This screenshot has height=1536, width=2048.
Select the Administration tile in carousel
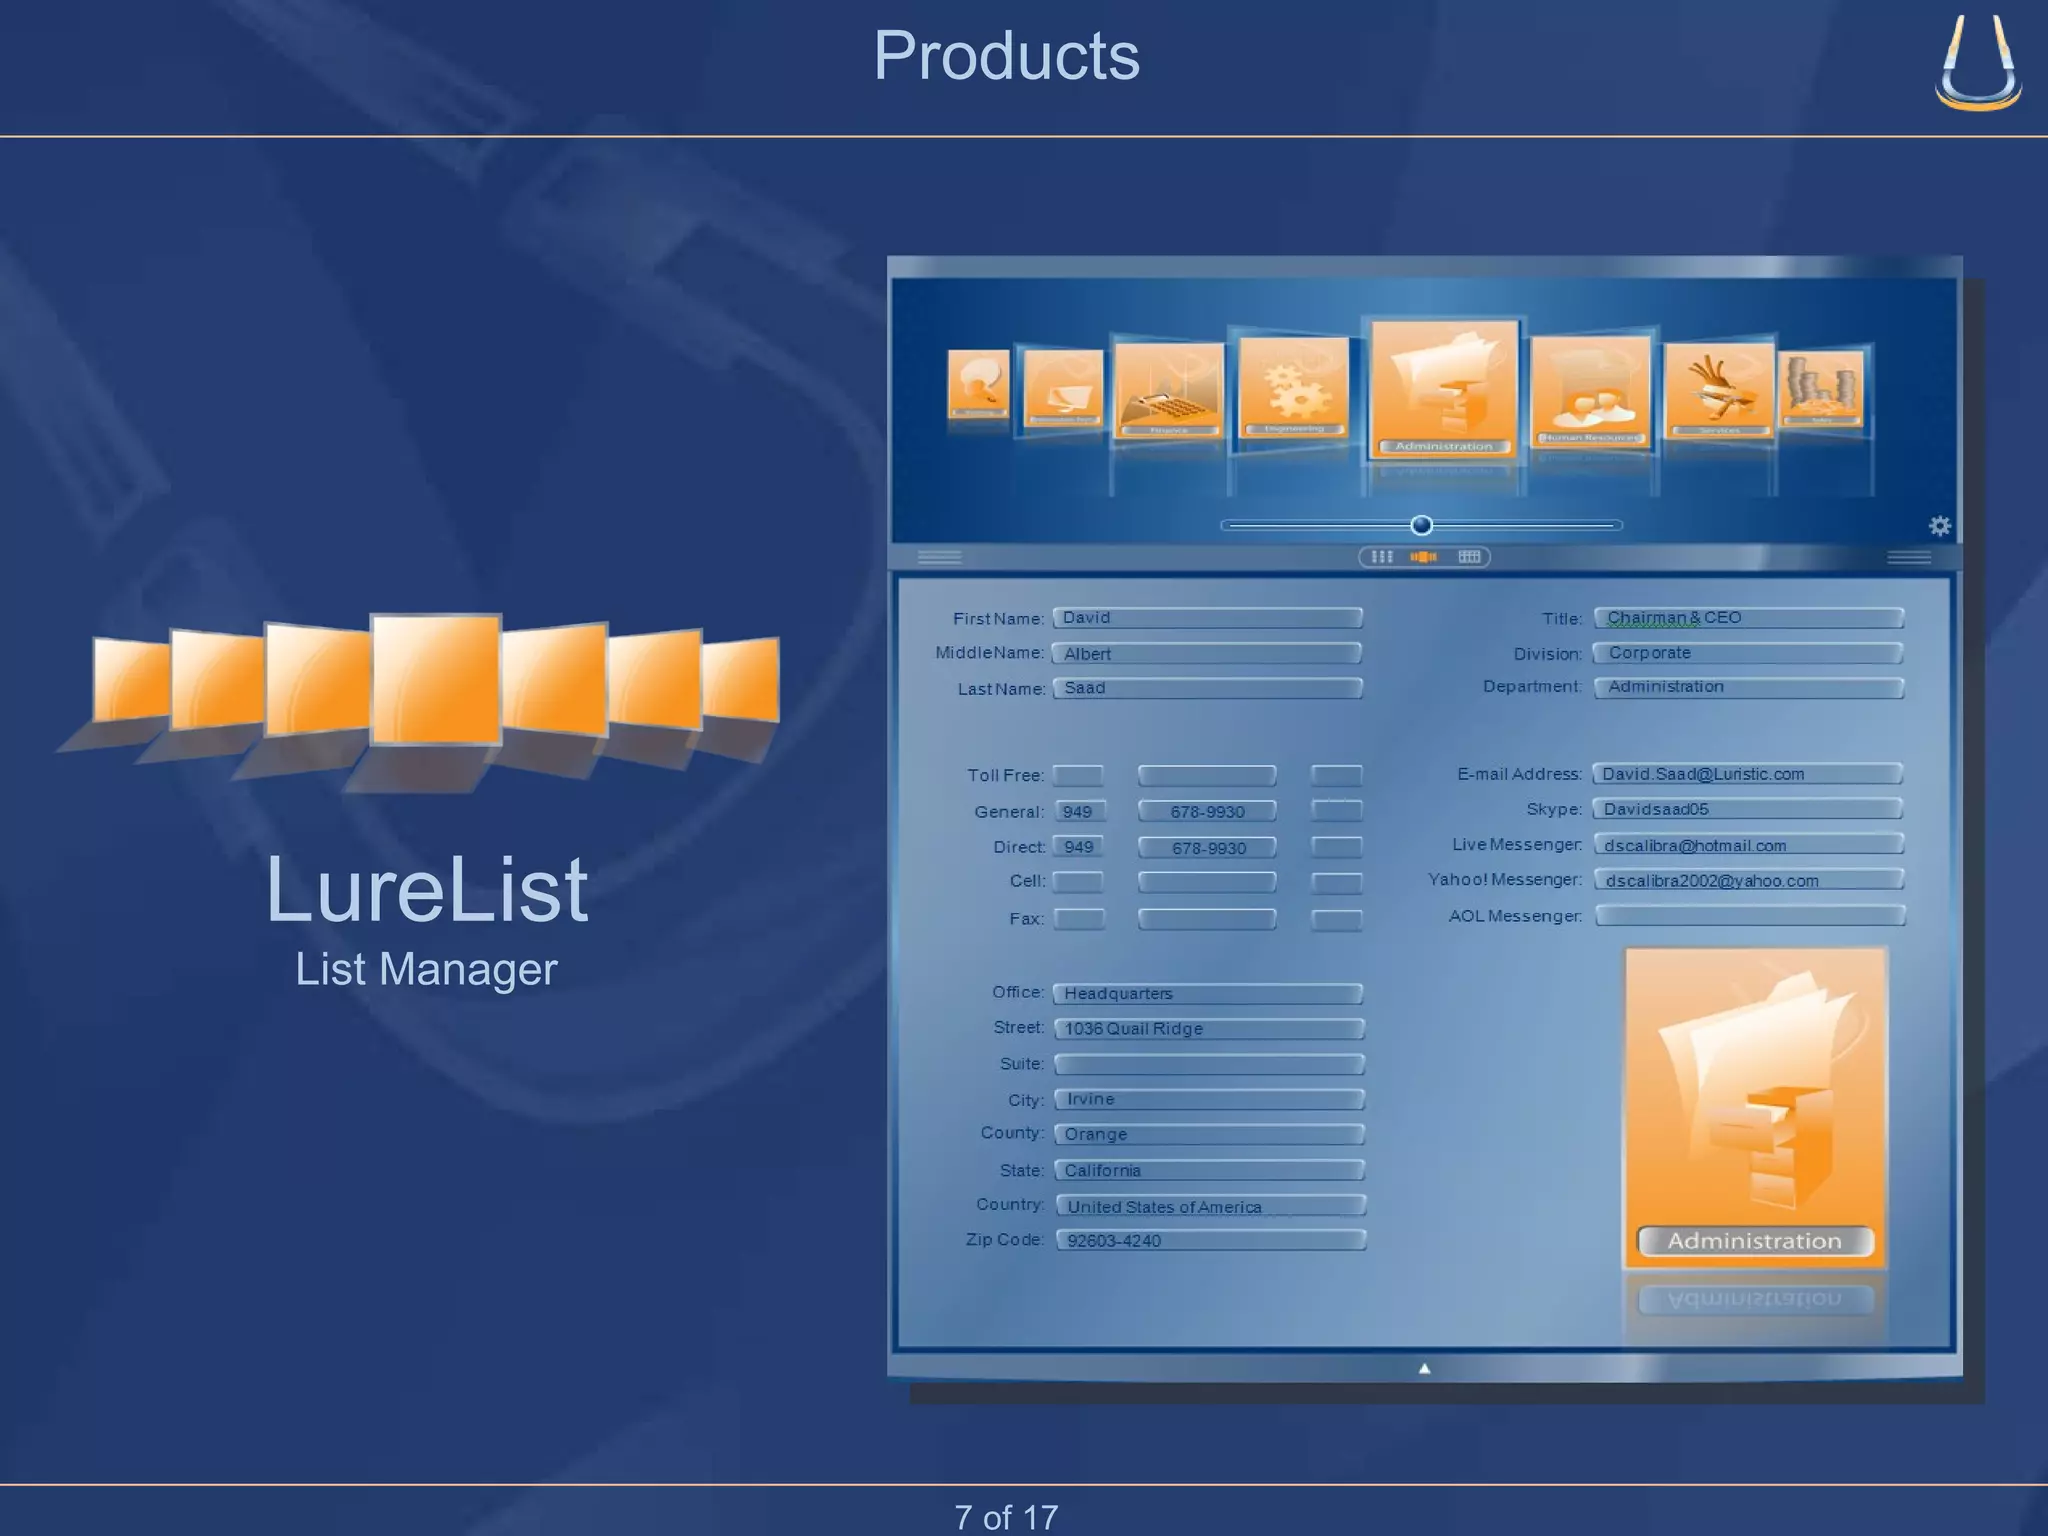(1443, 388)
